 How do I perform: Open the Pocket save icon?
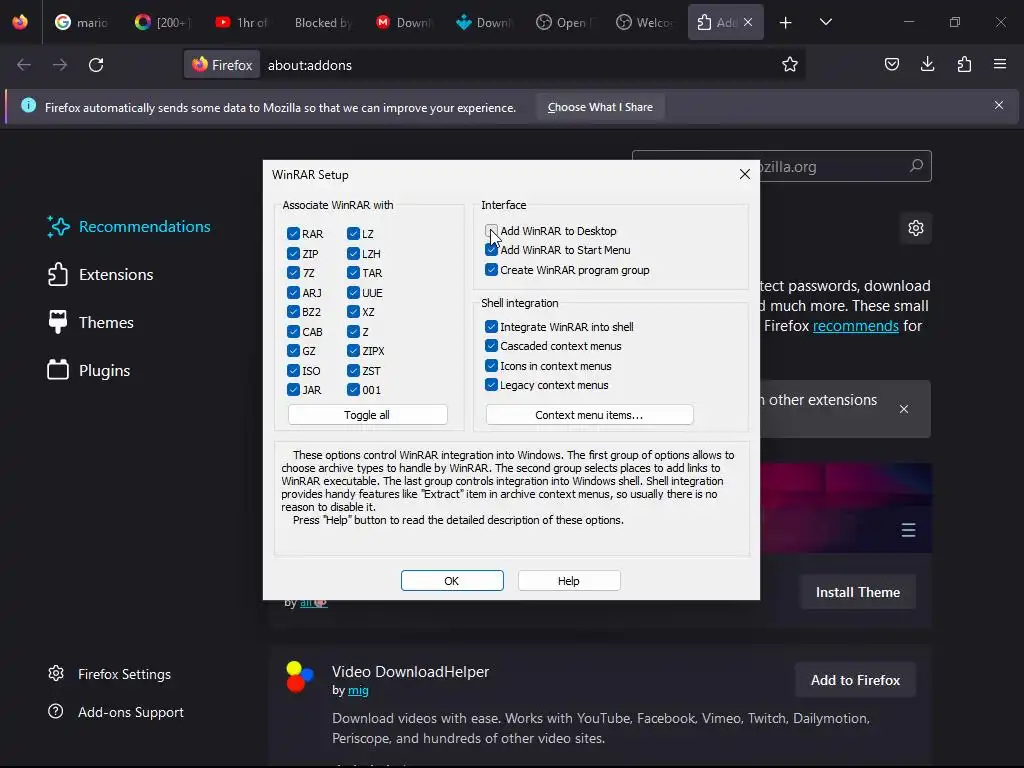coord(891,64)
